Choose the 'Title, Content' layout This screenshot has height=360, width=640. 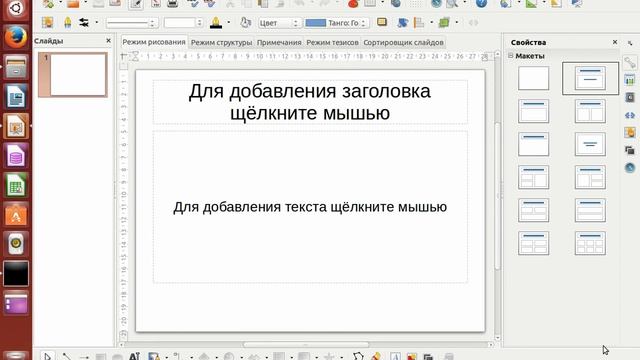tap(533, 111)
